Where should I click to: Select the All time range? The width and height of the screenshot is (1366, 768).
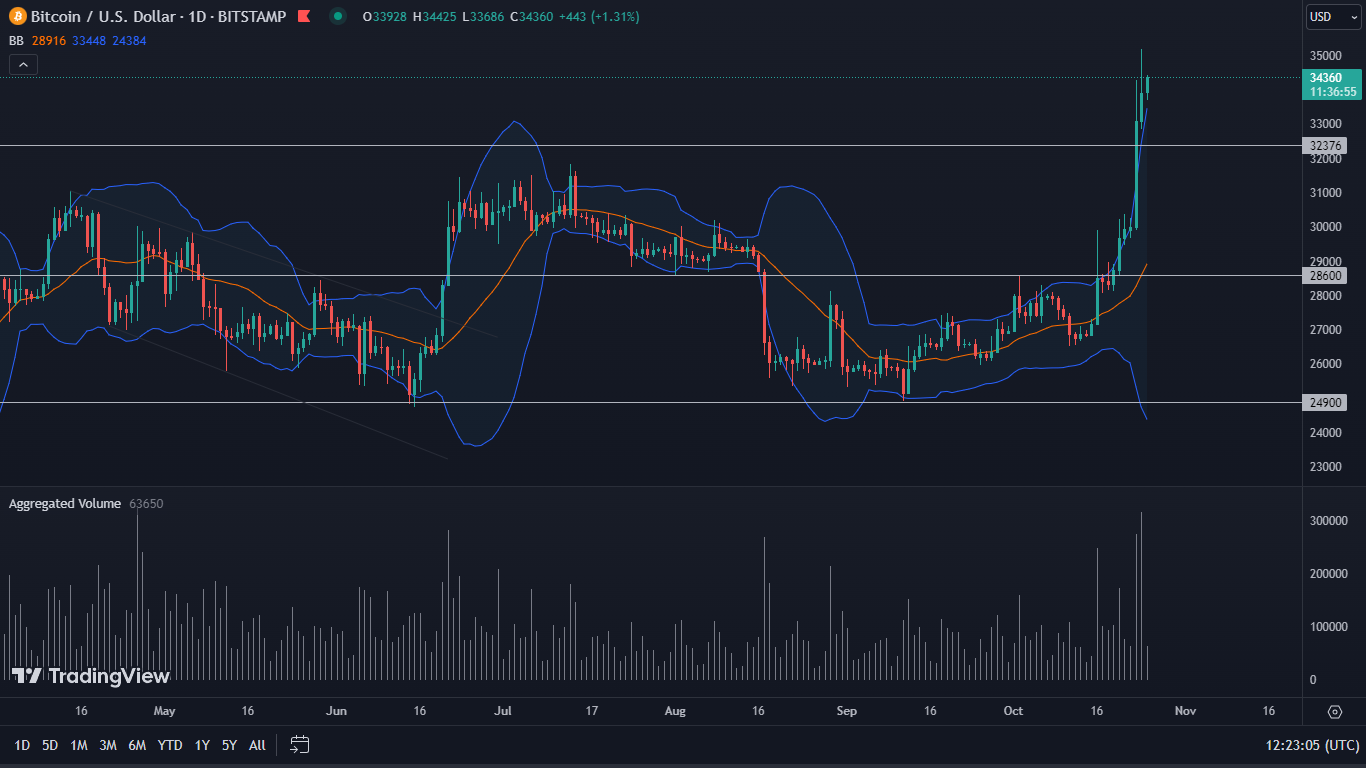pos(257,745)
